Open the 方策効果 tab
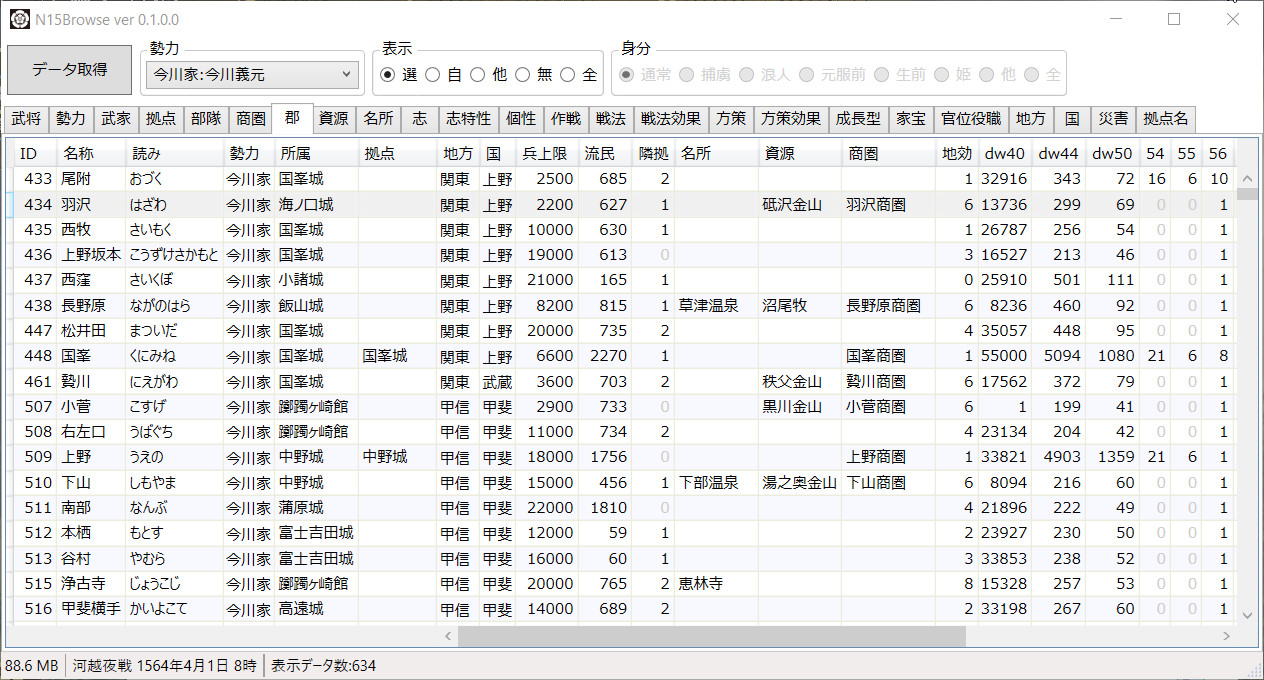This screenshot has width=1264, height=680. (x=791, y=119)
